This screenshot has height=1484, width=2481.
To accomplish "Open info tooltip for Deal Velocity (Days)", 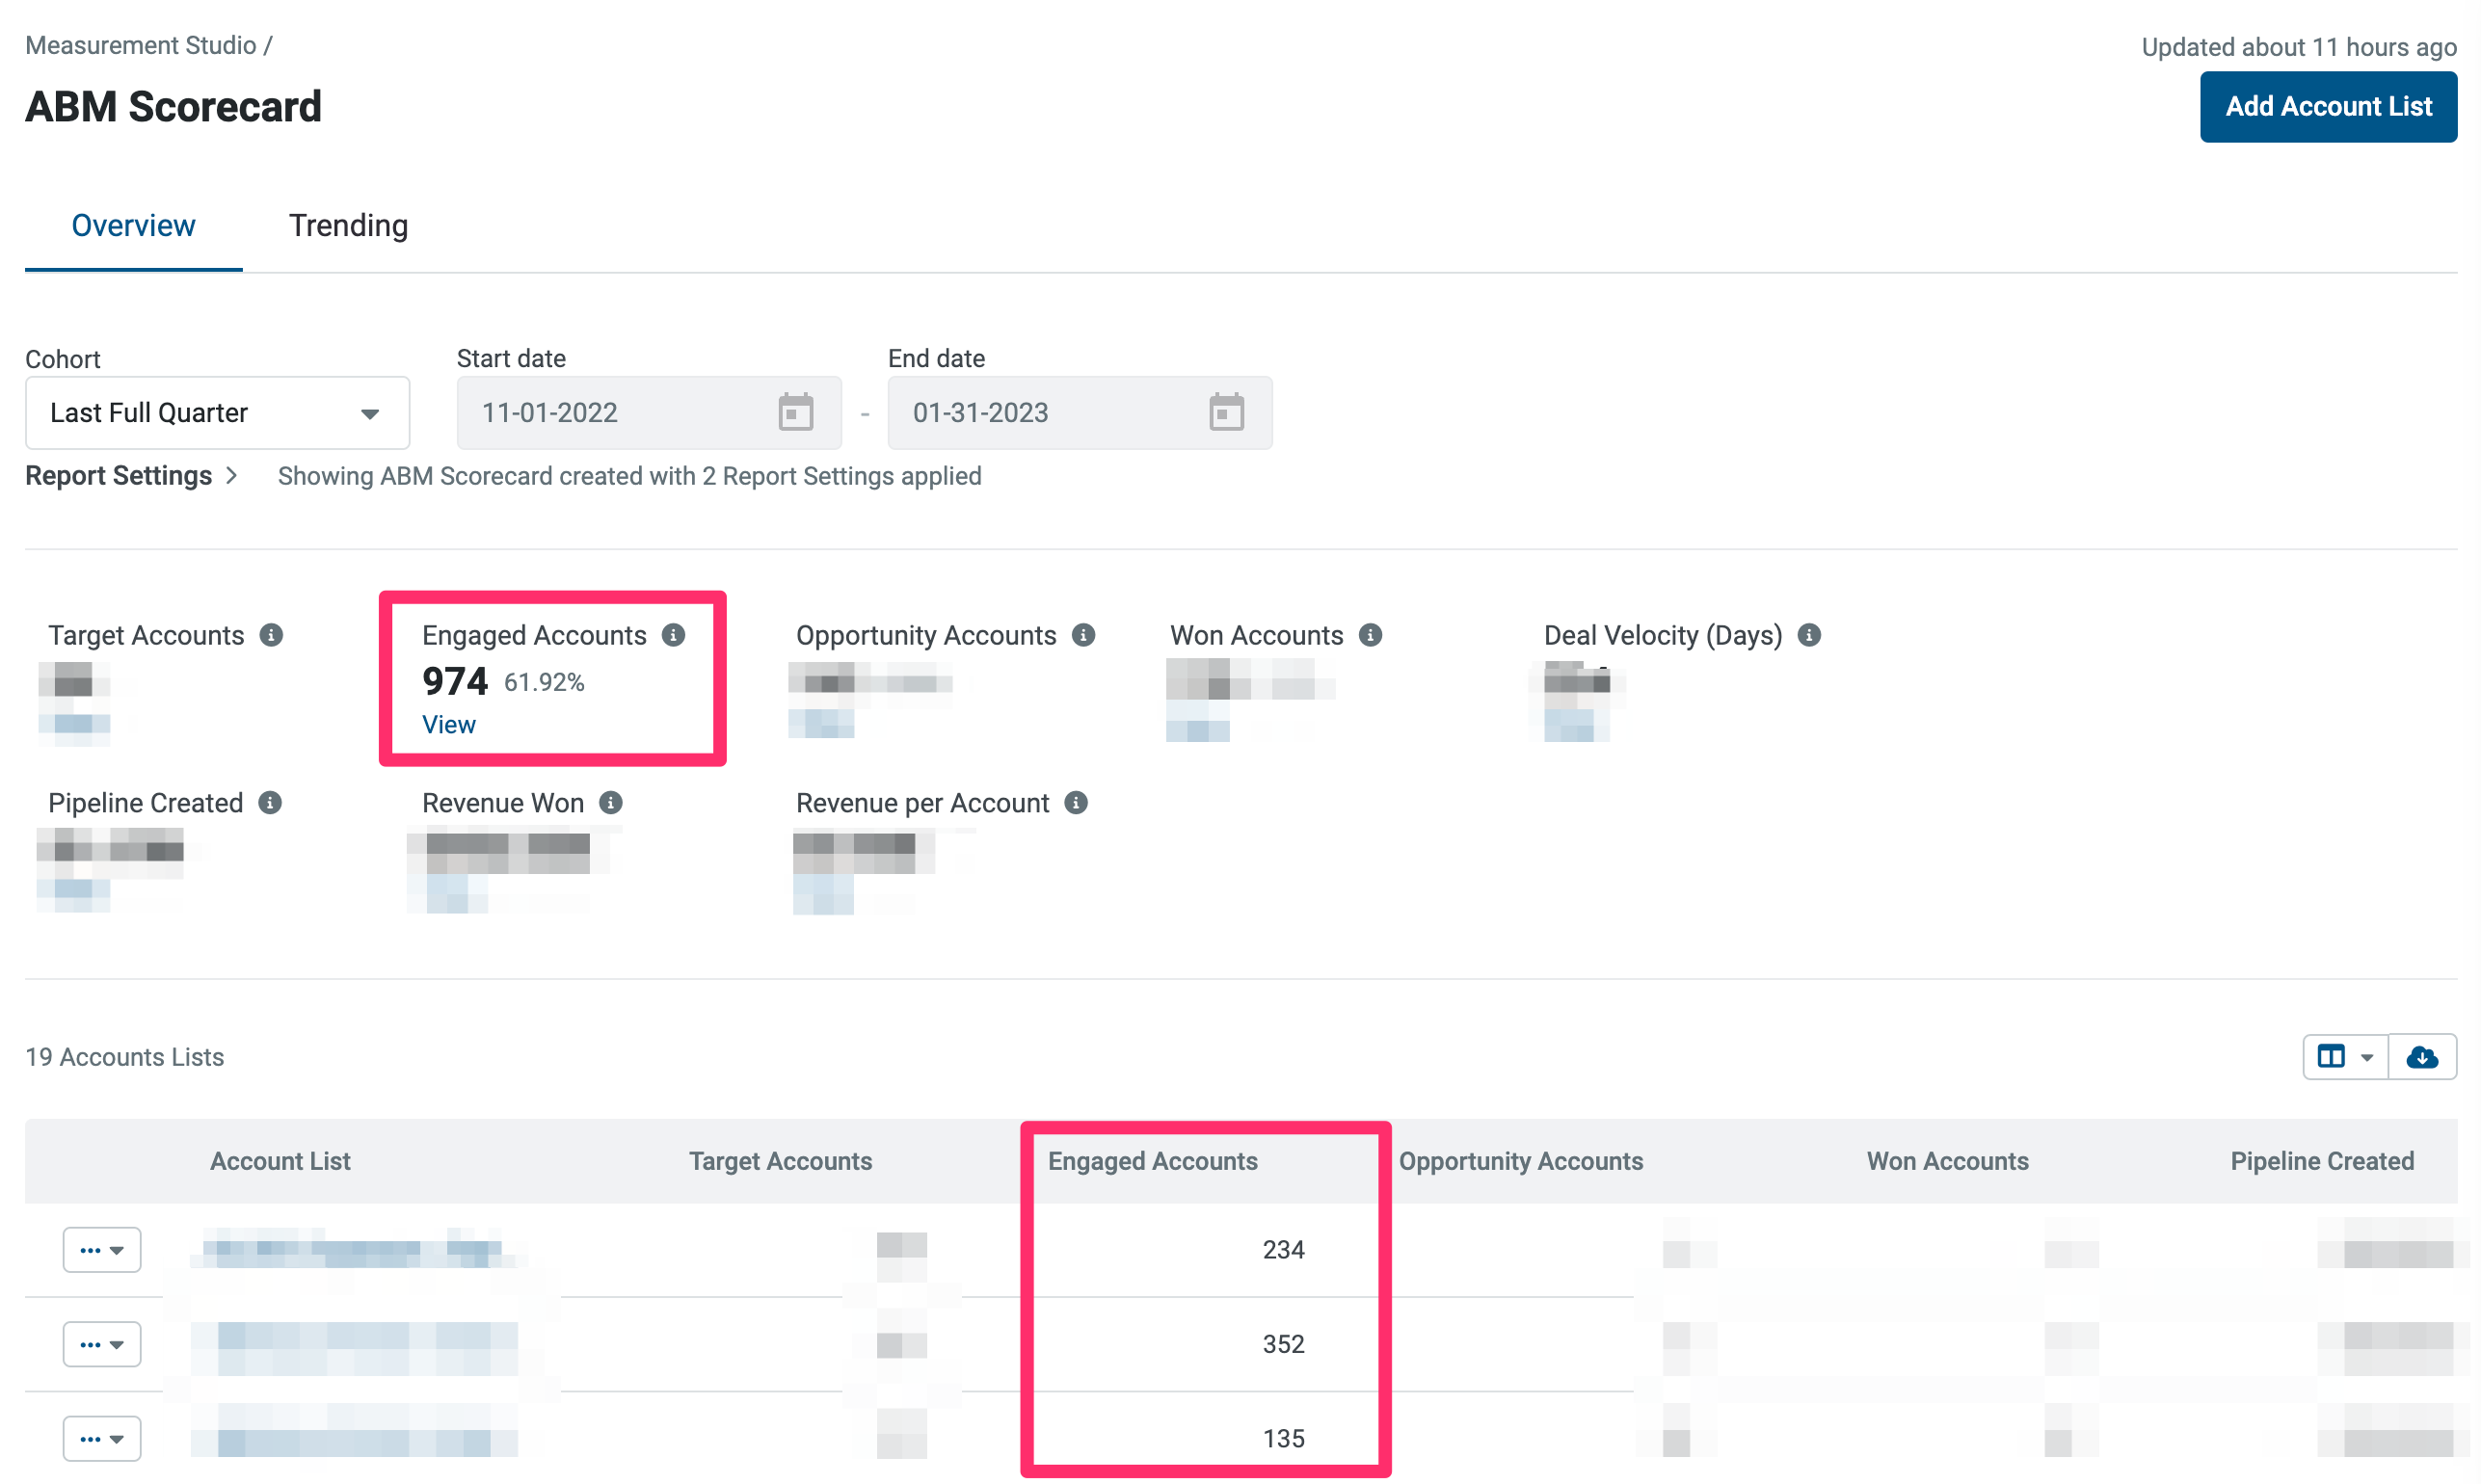I will point(1809,635).
